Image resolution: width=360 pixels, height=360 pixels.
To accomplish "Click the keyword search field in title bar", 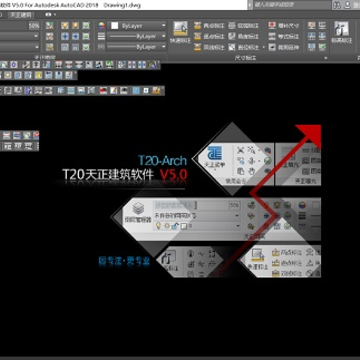I will tap(292, 5).
